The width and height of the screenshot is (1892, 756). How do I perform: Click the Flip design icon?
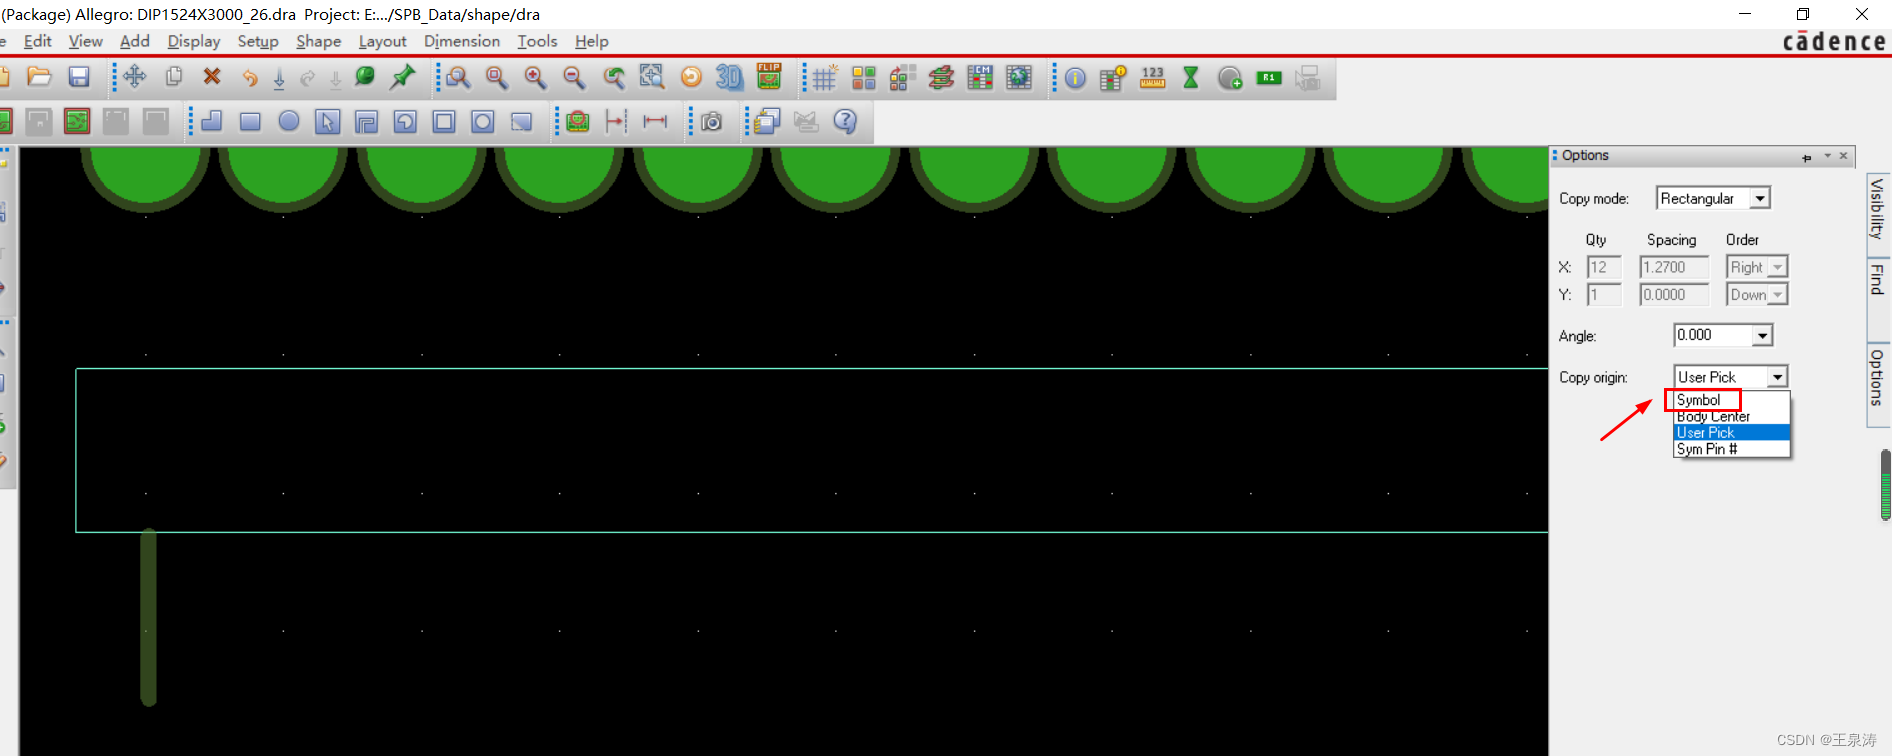(769, 77)
